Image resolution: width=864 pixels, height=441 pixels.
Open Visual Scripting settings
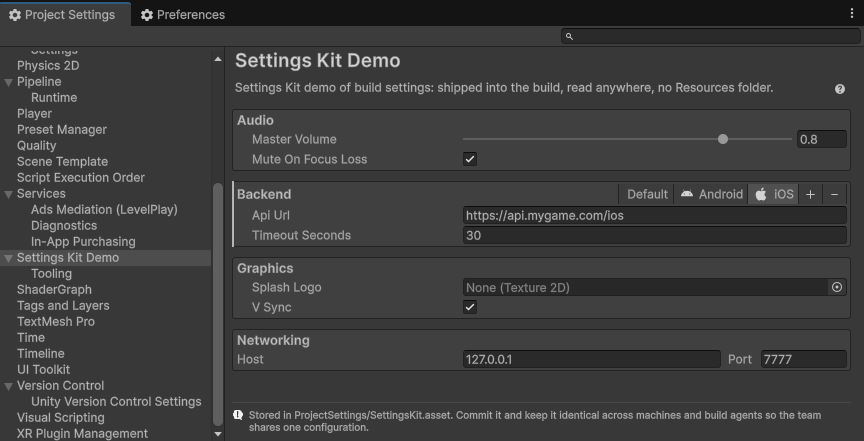pyautogui.click(x=61, y=417)
